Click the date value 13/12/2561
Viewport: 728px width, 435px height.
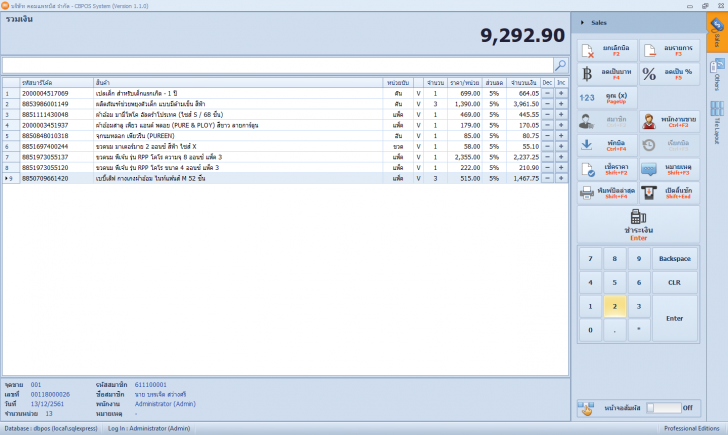47,404
